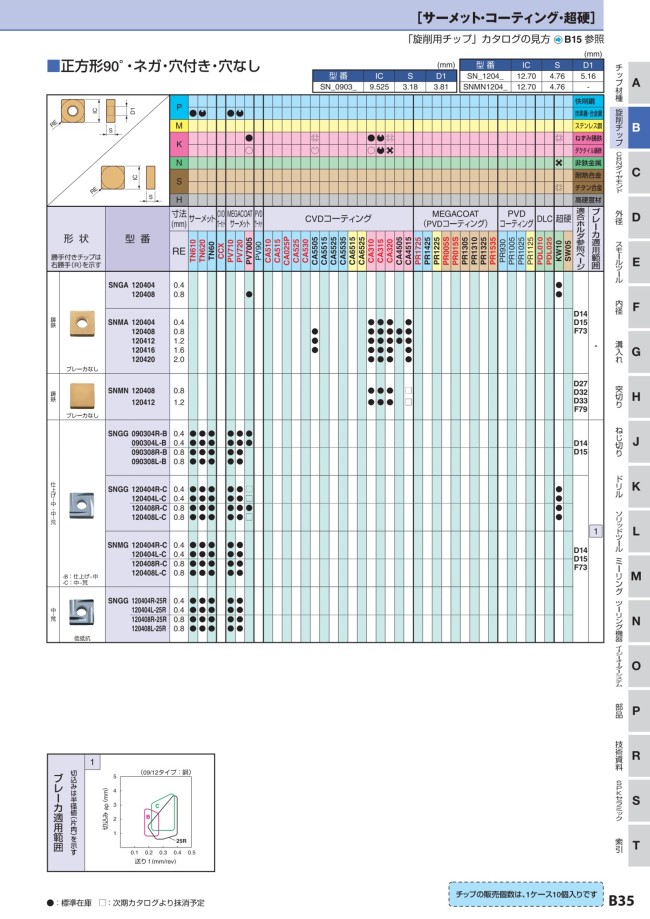Click the small arrow icon beside B15 参照

[557, 40]
